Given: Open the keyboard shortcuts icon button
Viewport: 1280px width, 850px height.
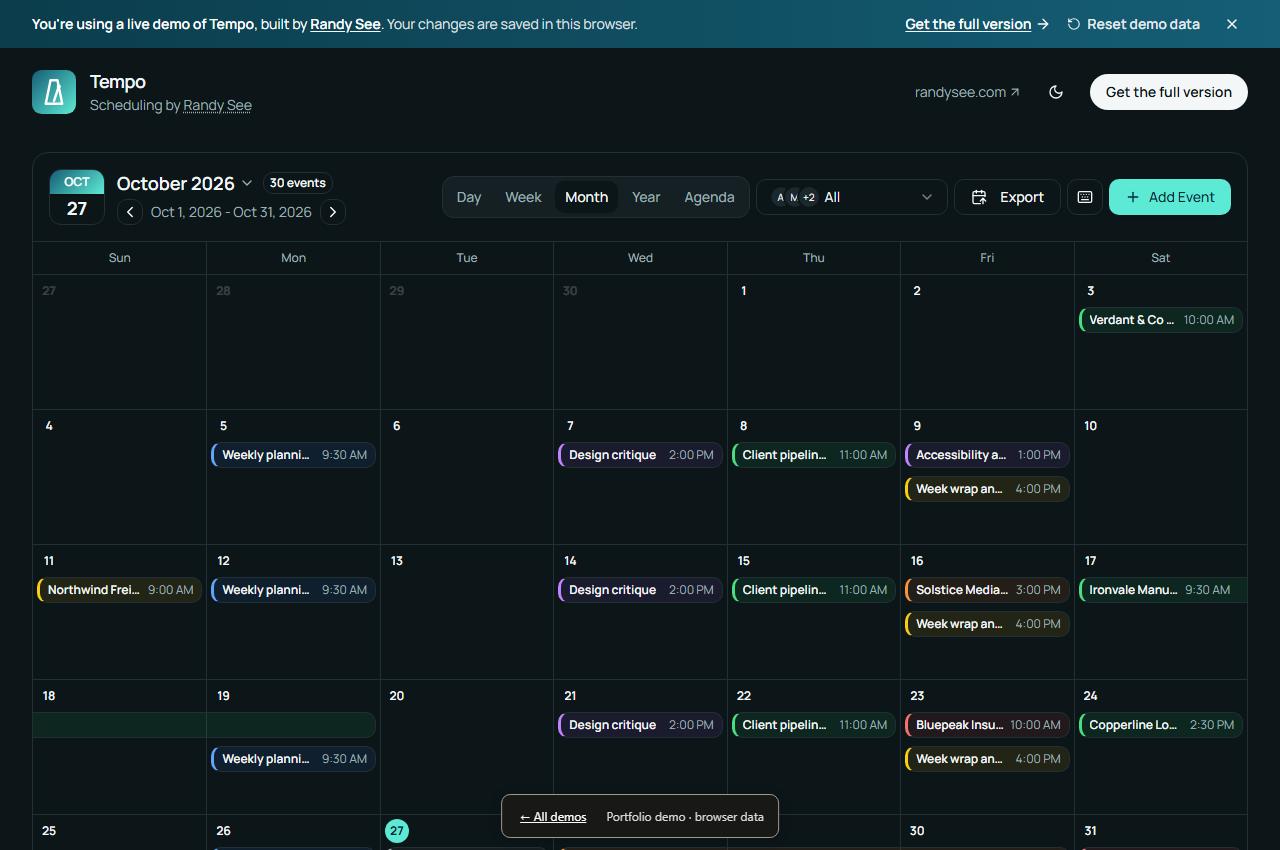Looking at the screenshot, I should [1085, 197].
